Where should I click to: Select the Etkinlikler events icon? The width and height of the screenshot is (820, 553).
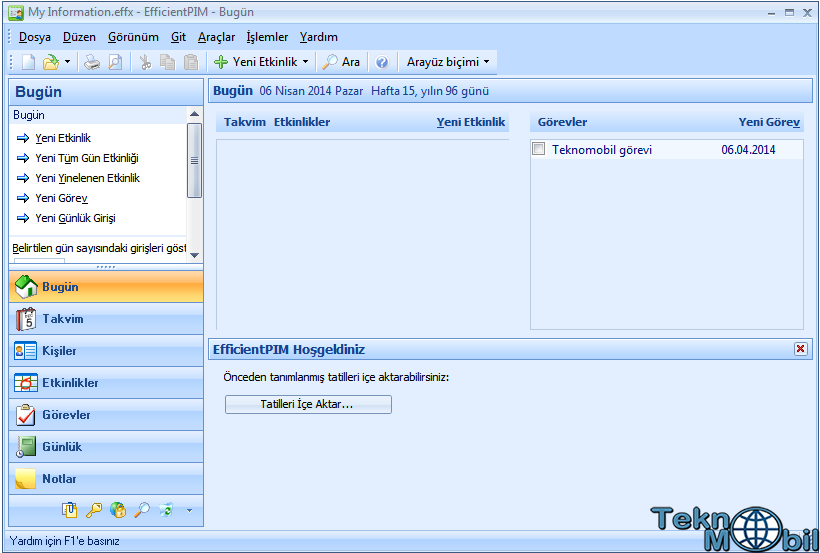point(26,382)
